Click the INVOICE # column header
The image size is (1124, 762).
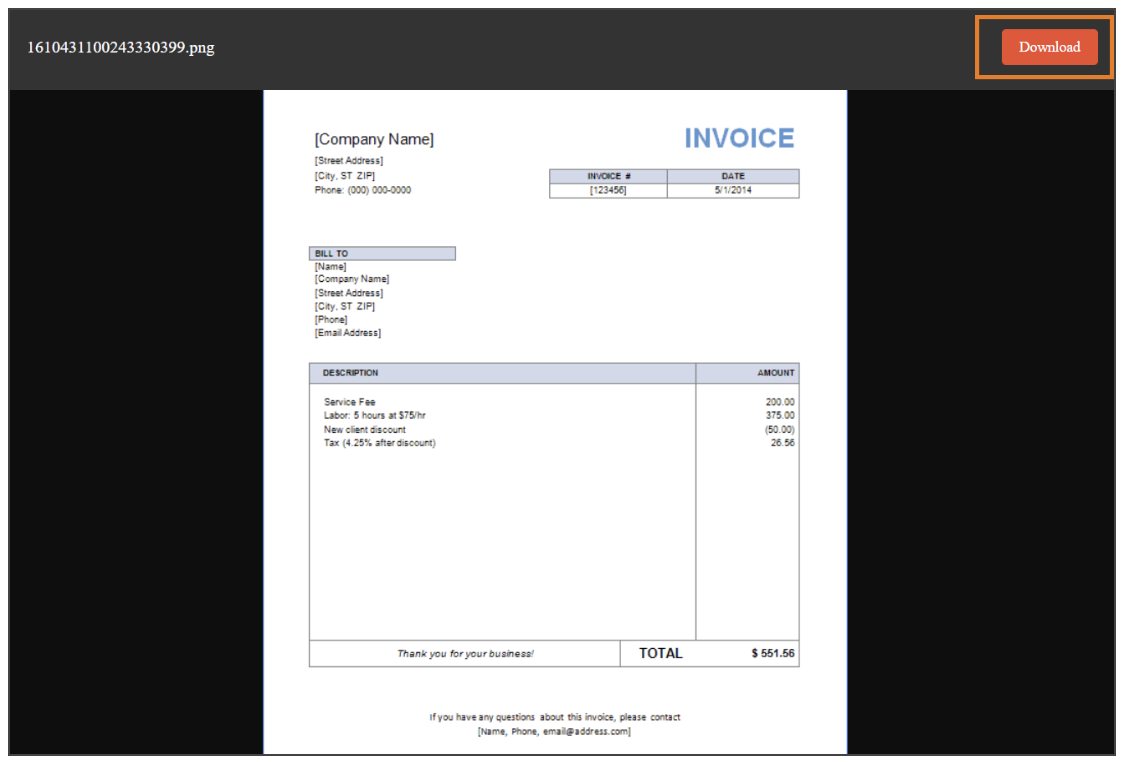(x=608, y=176)
